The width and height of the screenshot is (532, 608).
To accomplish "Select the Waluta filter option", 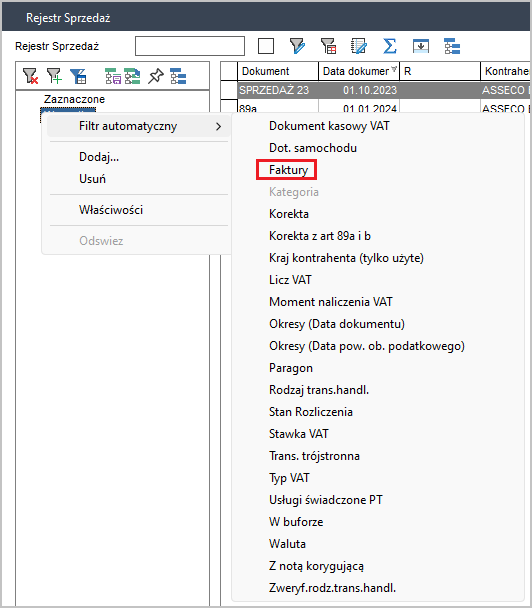I will pyautogui.click(x=287, y=544).
